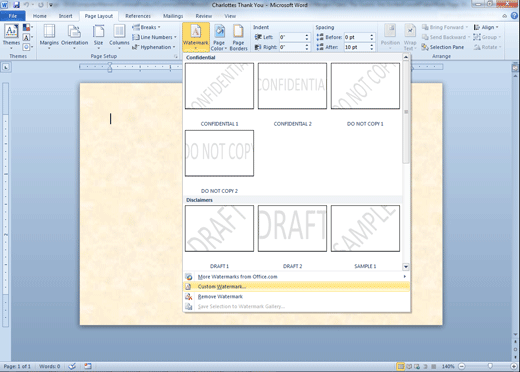The height and width of the screenshot is (372, 520).
Task: Click the Undo icon in Quick Access
Action: pyautogui.click(x=26, y=5)
